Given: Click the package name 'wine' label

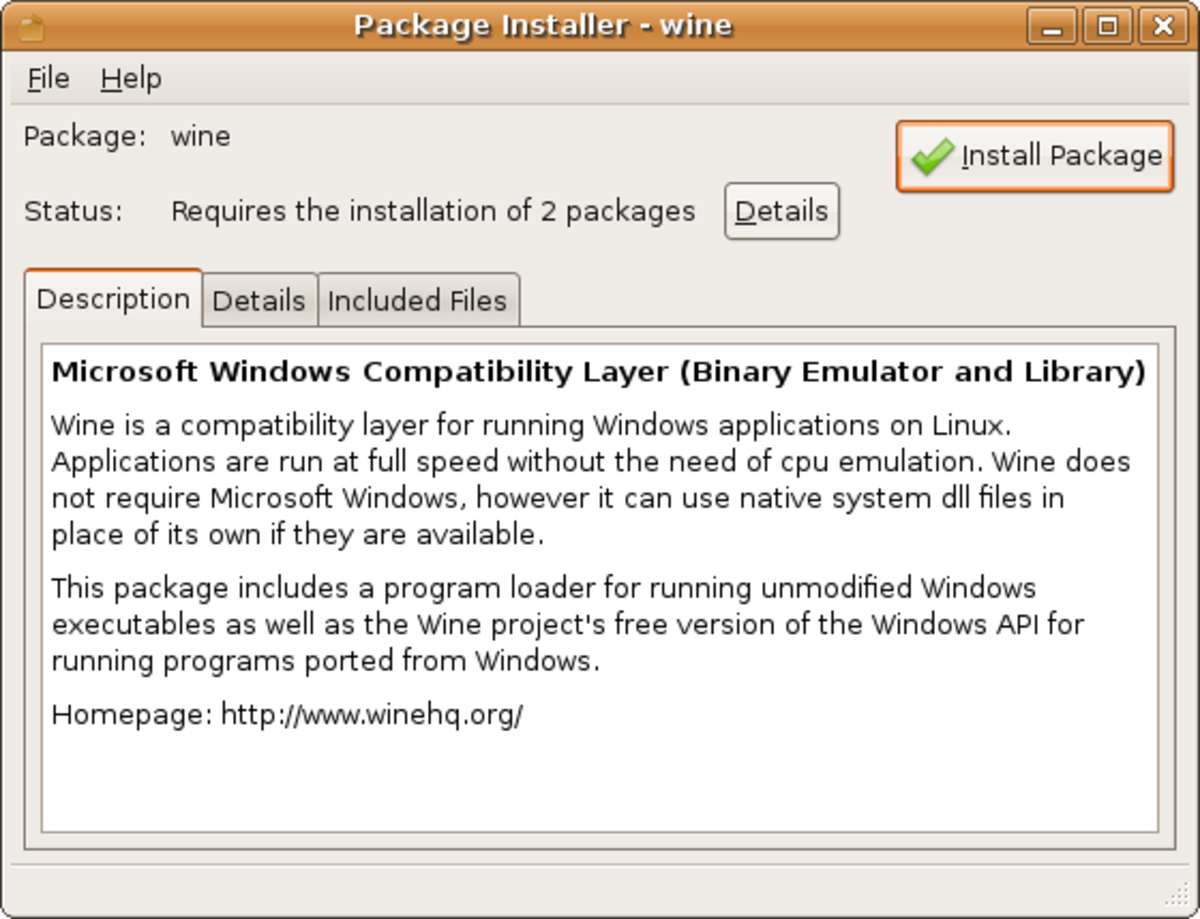Looking at the screenshot, I should 200,136.
